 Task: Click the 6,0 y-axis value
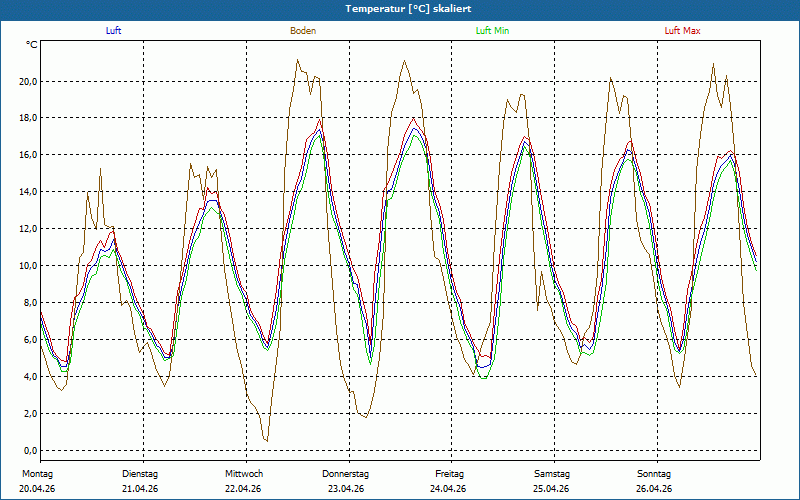[30, 340]
